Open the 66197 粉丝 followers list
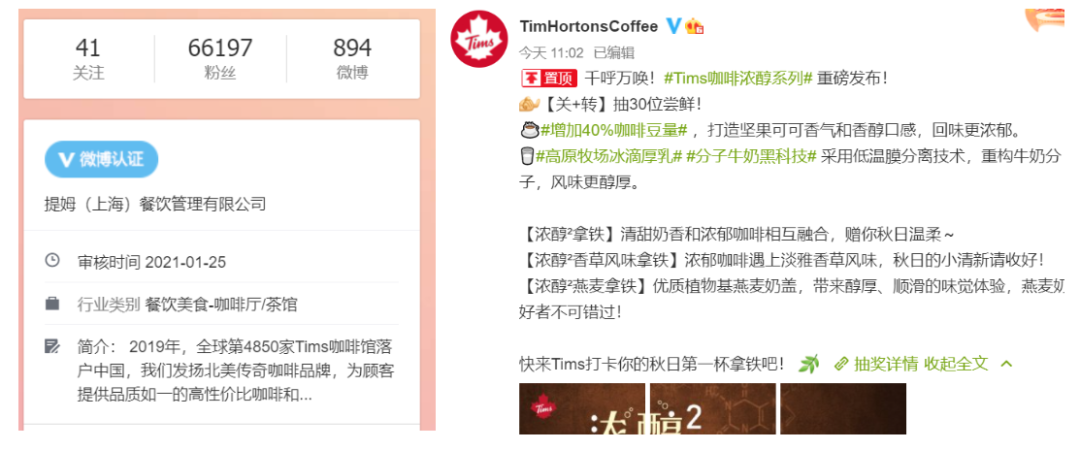The height and width of the screenshot is (450, 1080). pos(220,59)
